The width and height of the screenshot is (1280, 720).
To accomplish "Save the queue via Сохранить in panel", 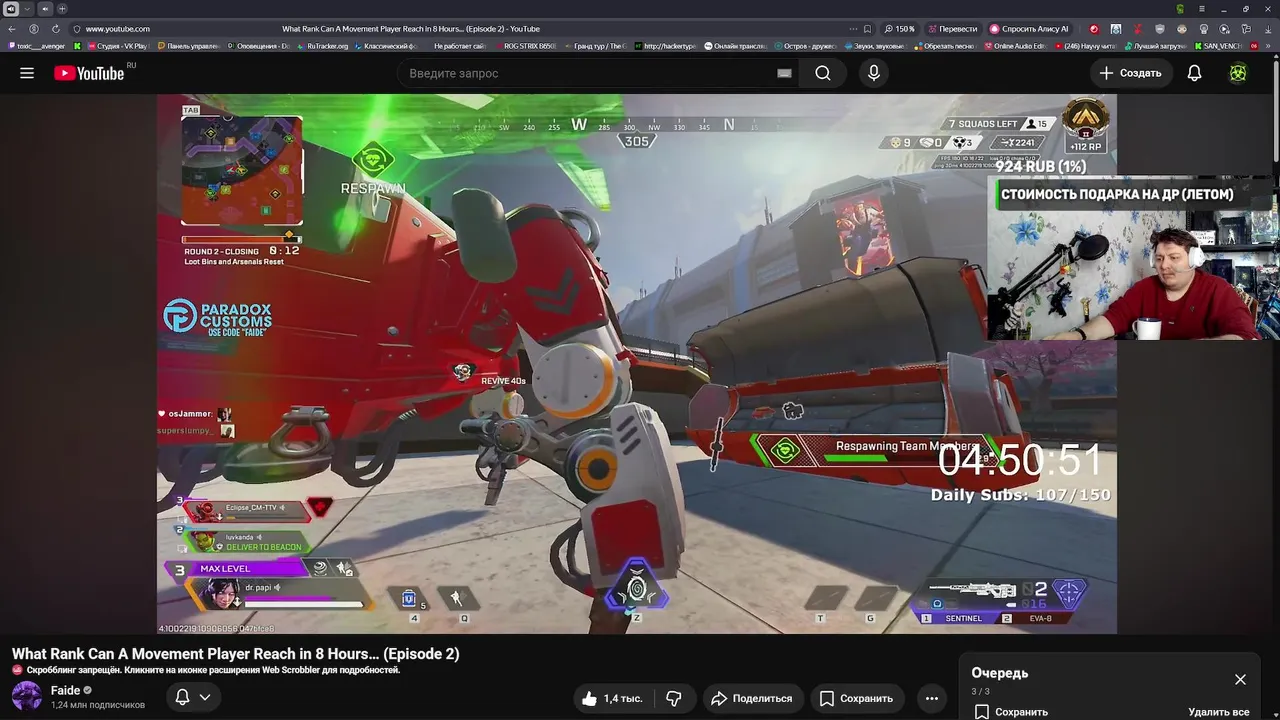I will [1011, 712].
